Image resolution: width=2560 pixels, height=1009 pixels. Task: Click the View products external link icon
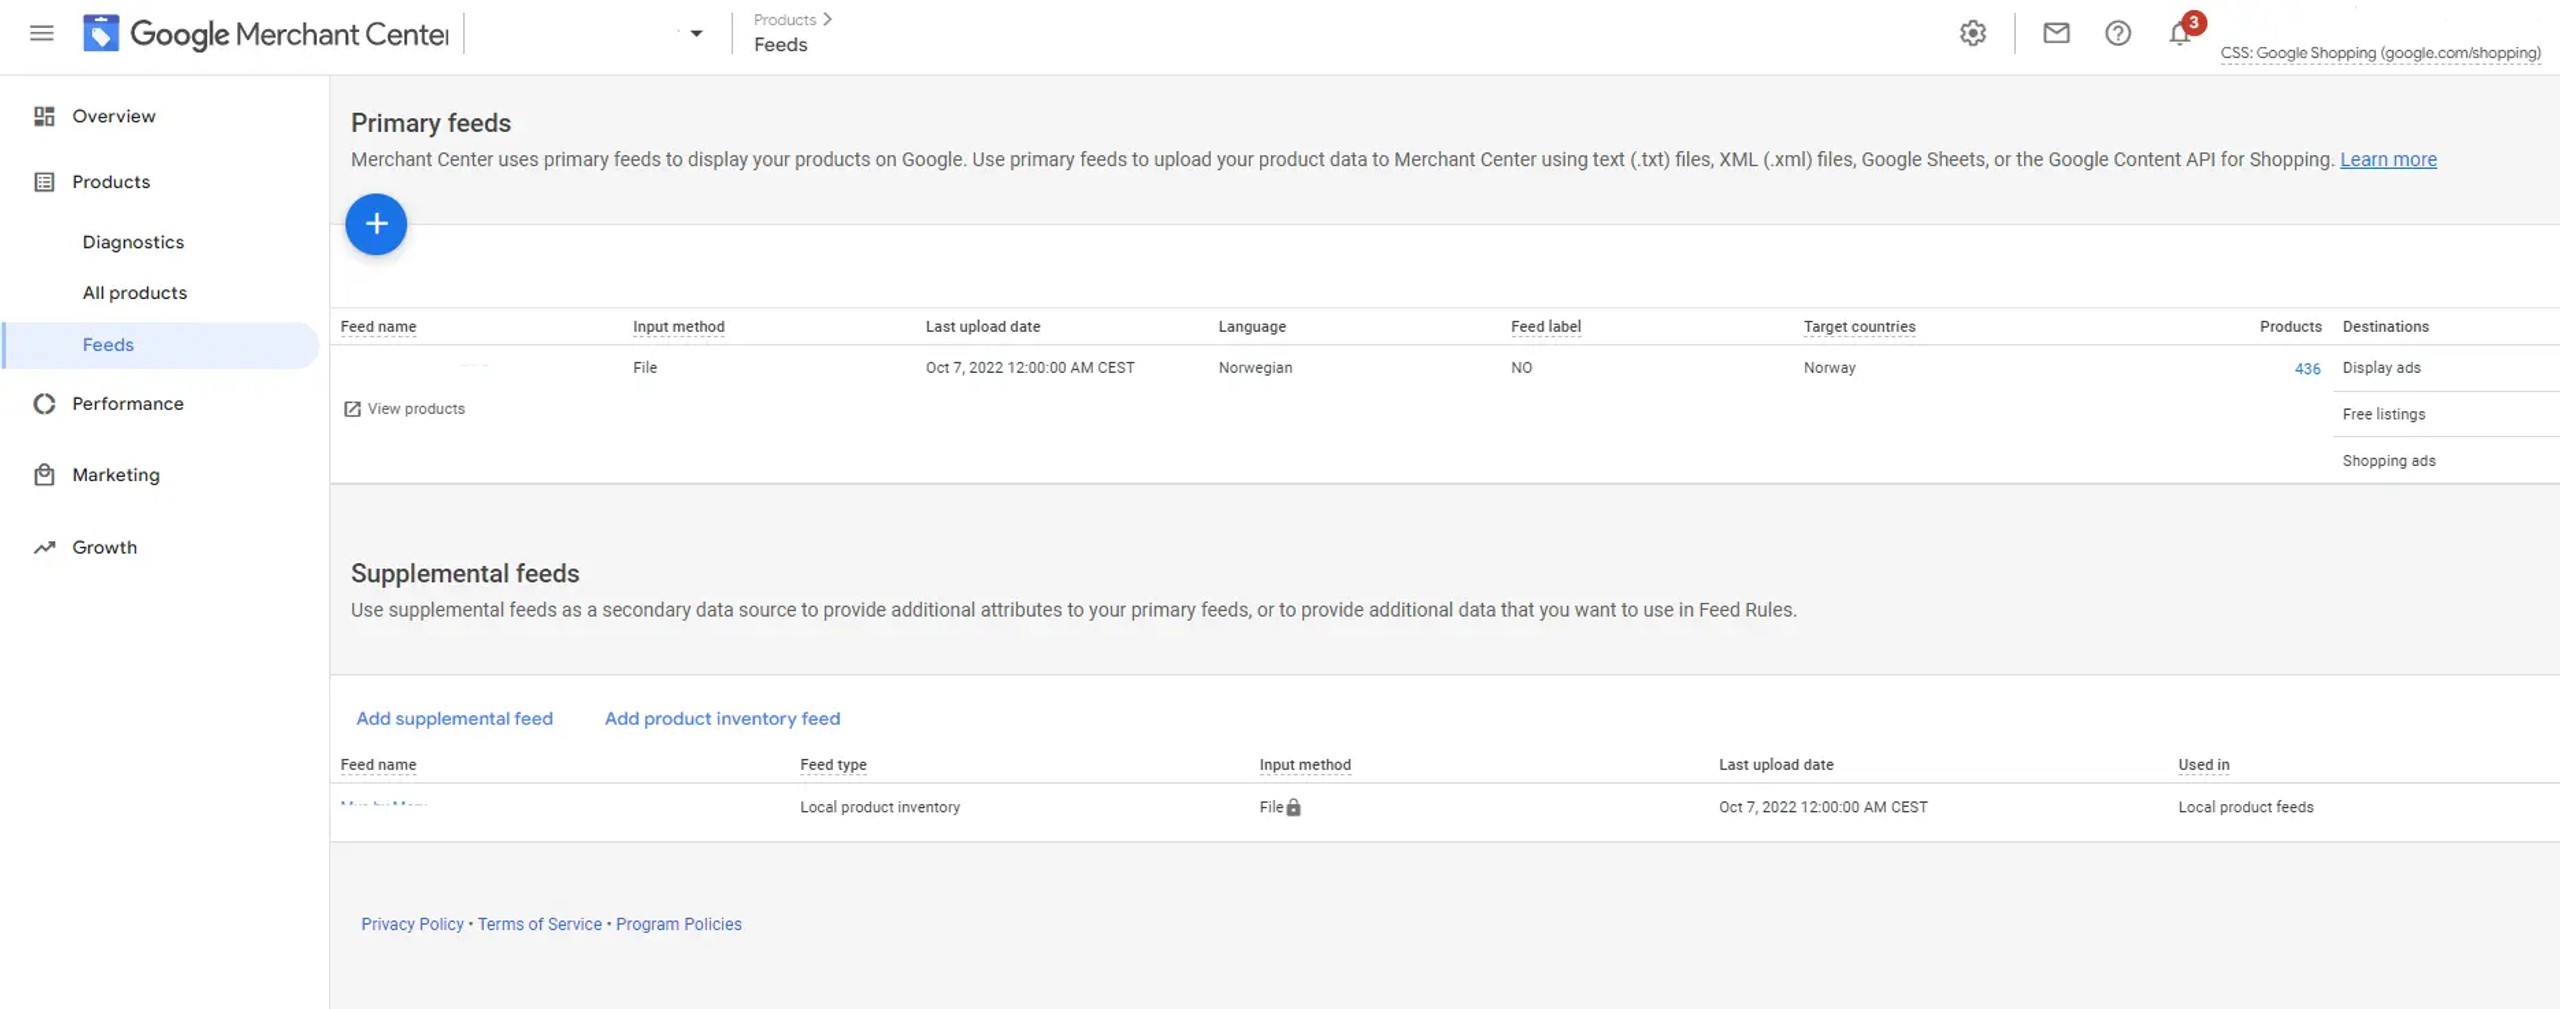(352, 409)
